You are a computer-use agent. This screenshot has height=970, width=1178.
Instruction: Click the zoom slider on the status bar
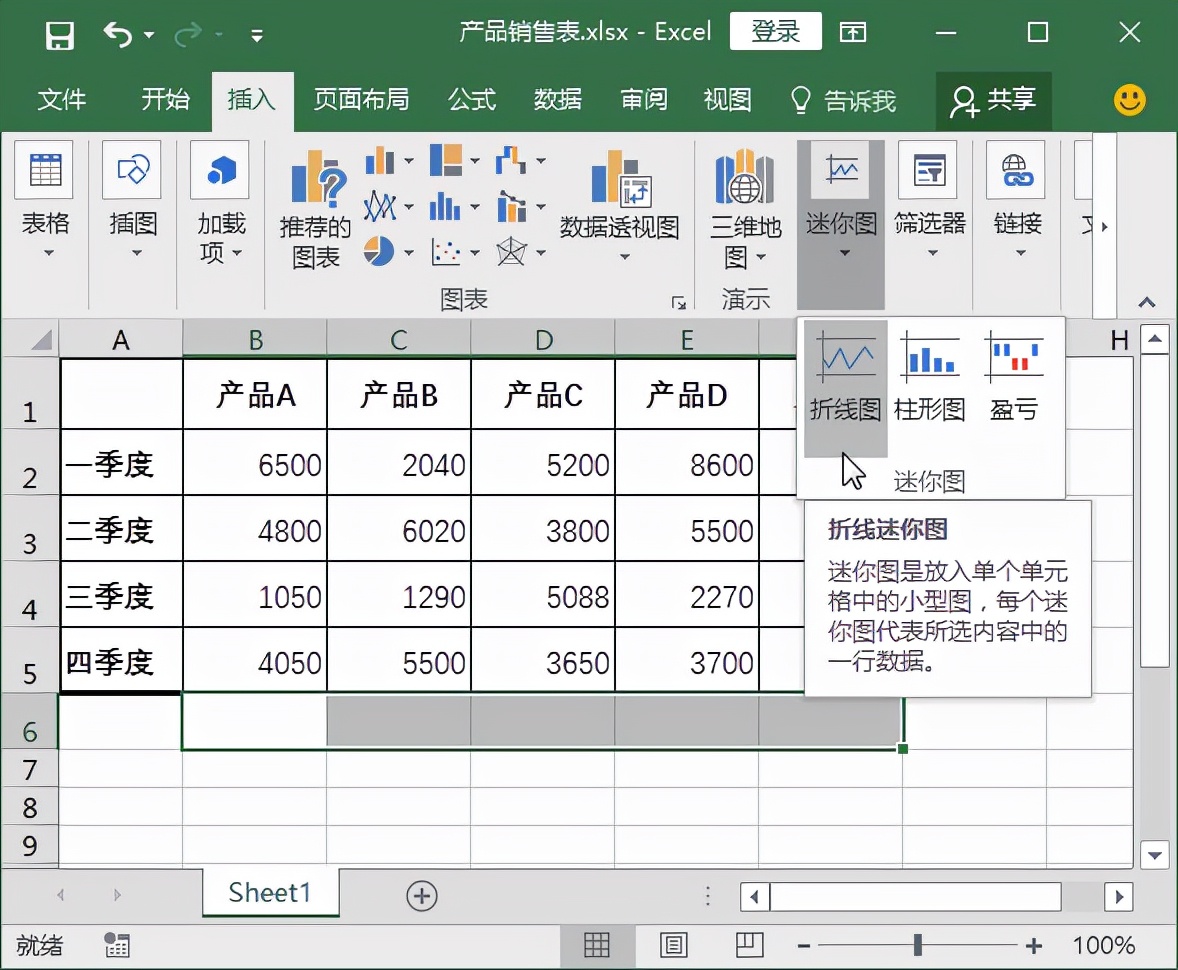tap(916, 944)
